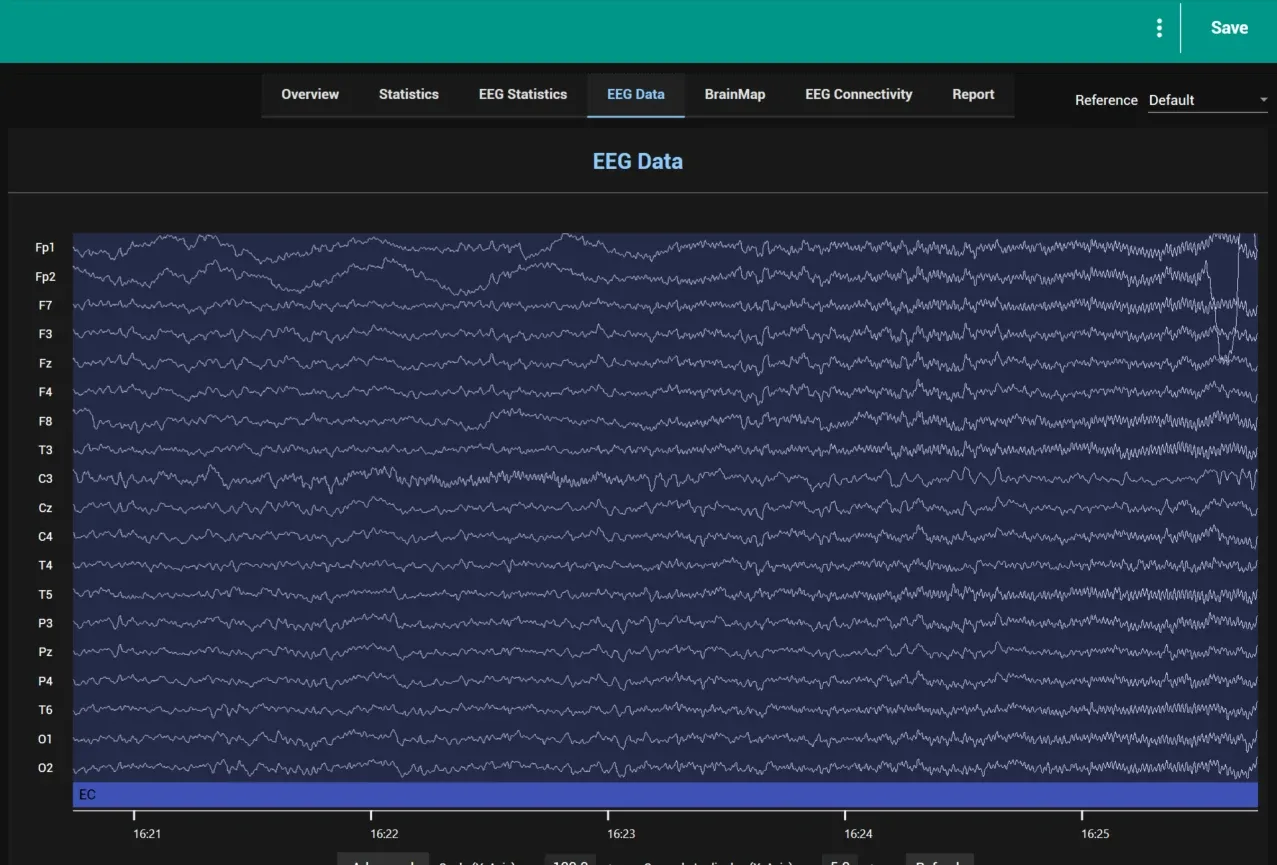Image resolution: width=1277 pixels, height=865 pixels.
Task: Click the F8 channel label
Action: tap(46, 421)
